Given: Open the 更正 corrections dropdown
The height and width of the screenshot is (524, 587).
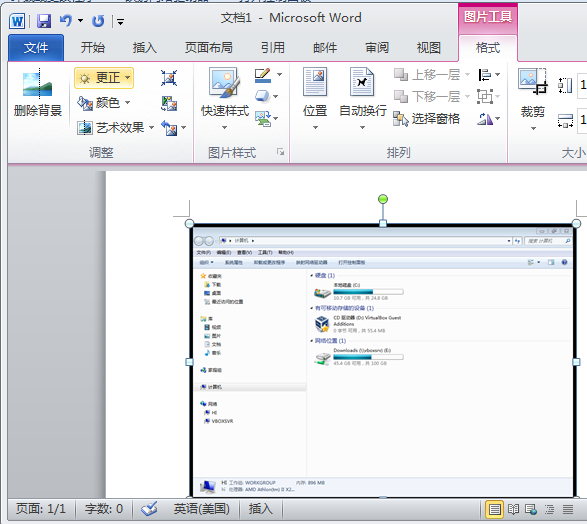Looking at the screenshot, I should [x=104, y=78].
